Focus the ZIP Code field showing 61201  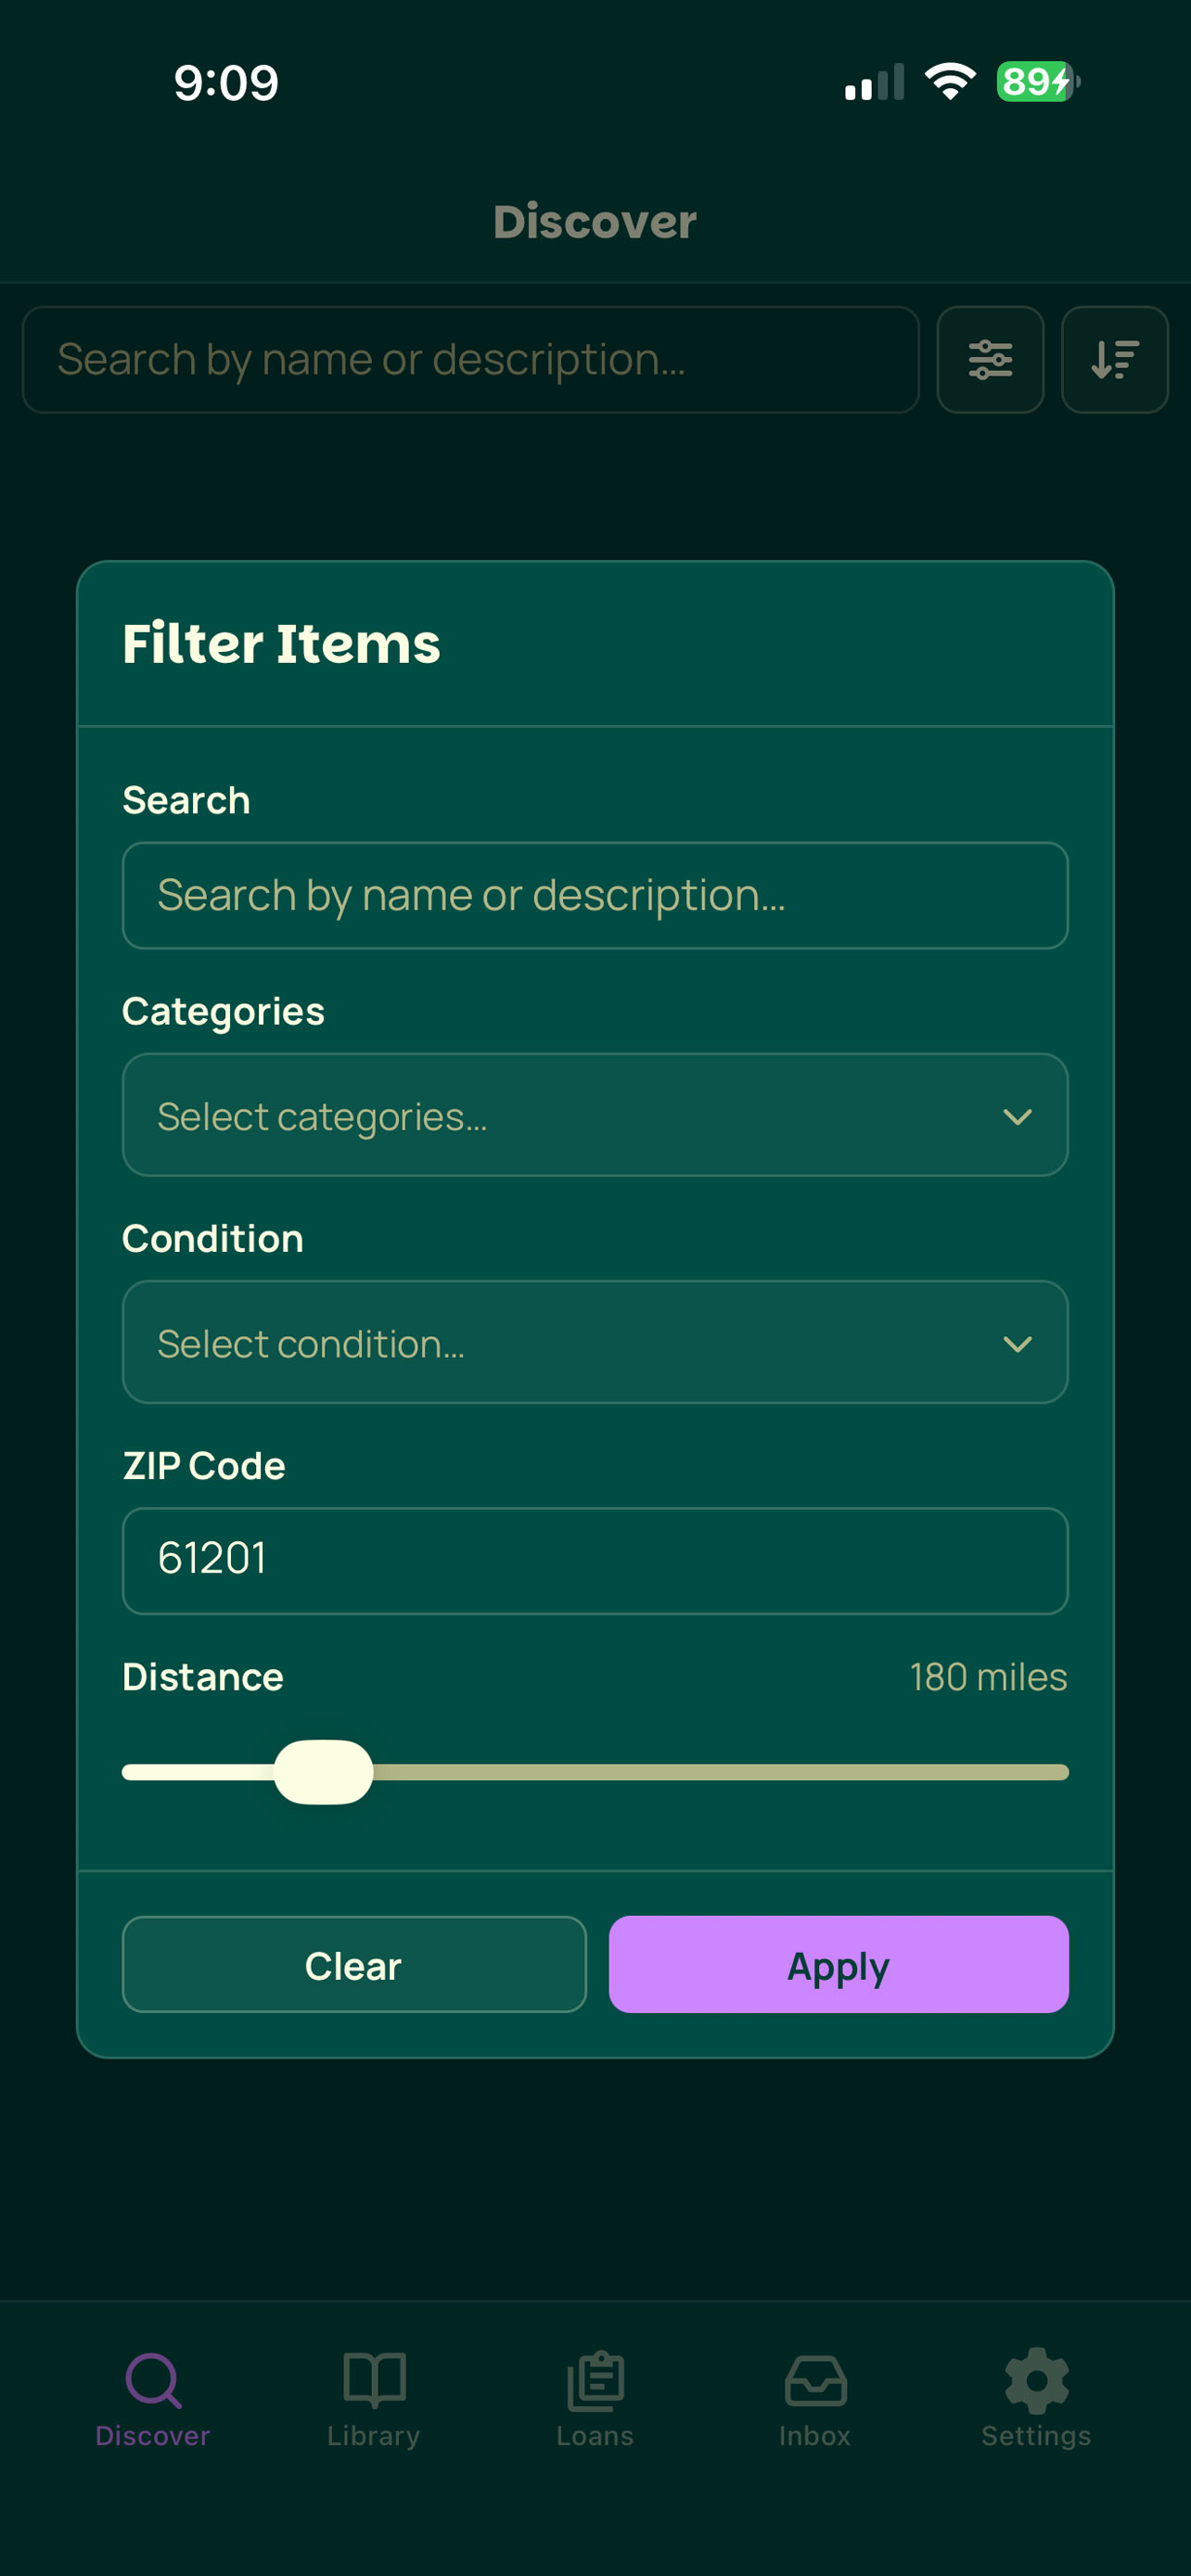(595, 1560)
